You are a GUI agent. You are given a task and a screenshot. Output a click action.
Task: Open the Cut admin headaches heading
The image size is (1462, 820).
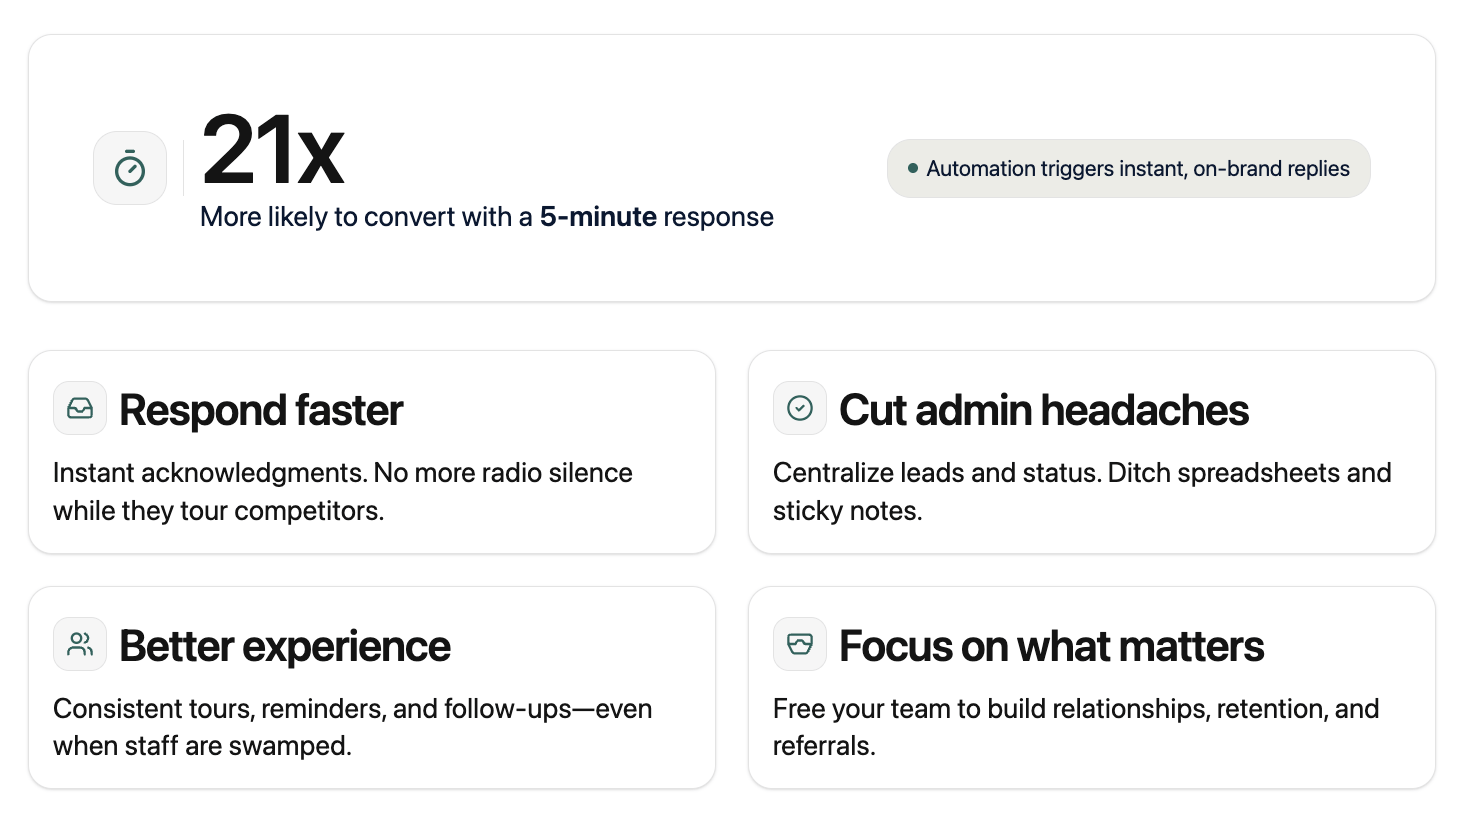pyautogui.click(x=1044, y=410)
